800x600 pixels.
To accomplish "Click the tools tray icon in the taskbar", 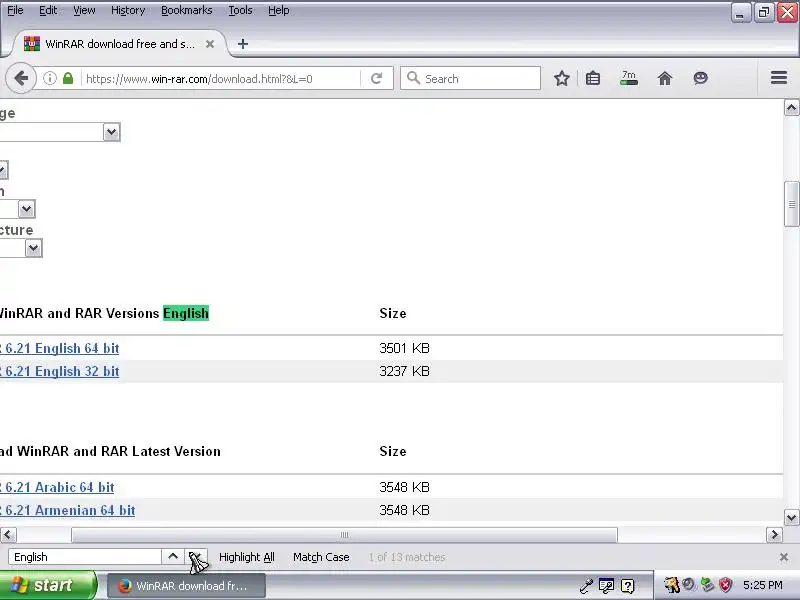I will tap(586, 586).
